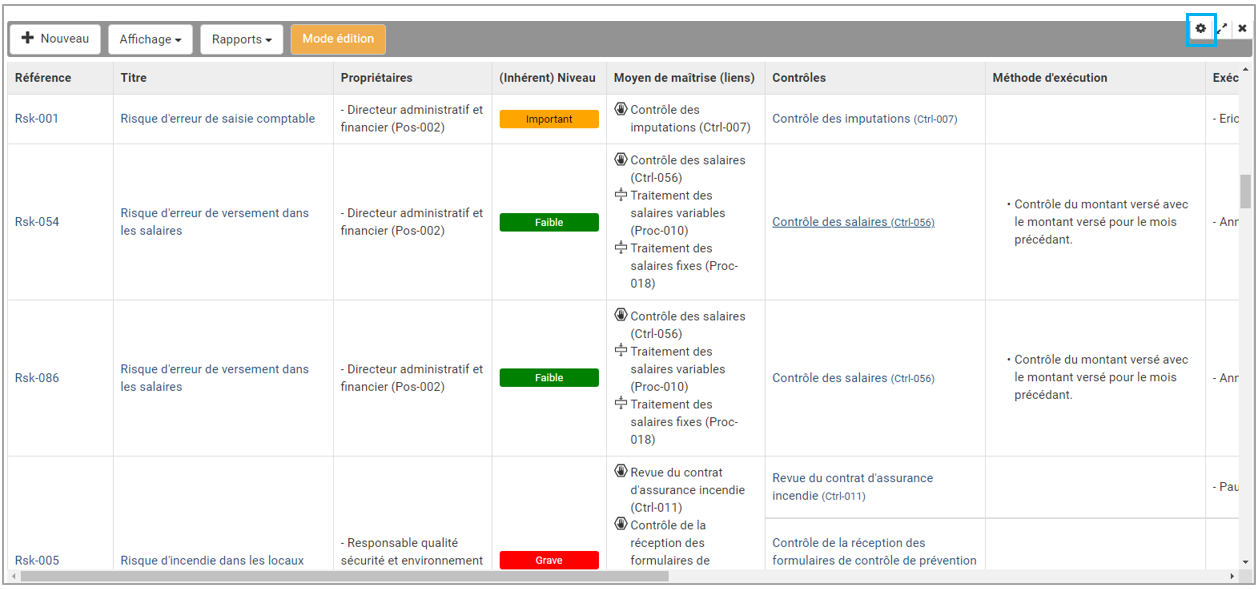The image size is (1260, 590).
Task: Click the control icon for Contrôle des salaires in Rsk-086
Action: [621, 316]
